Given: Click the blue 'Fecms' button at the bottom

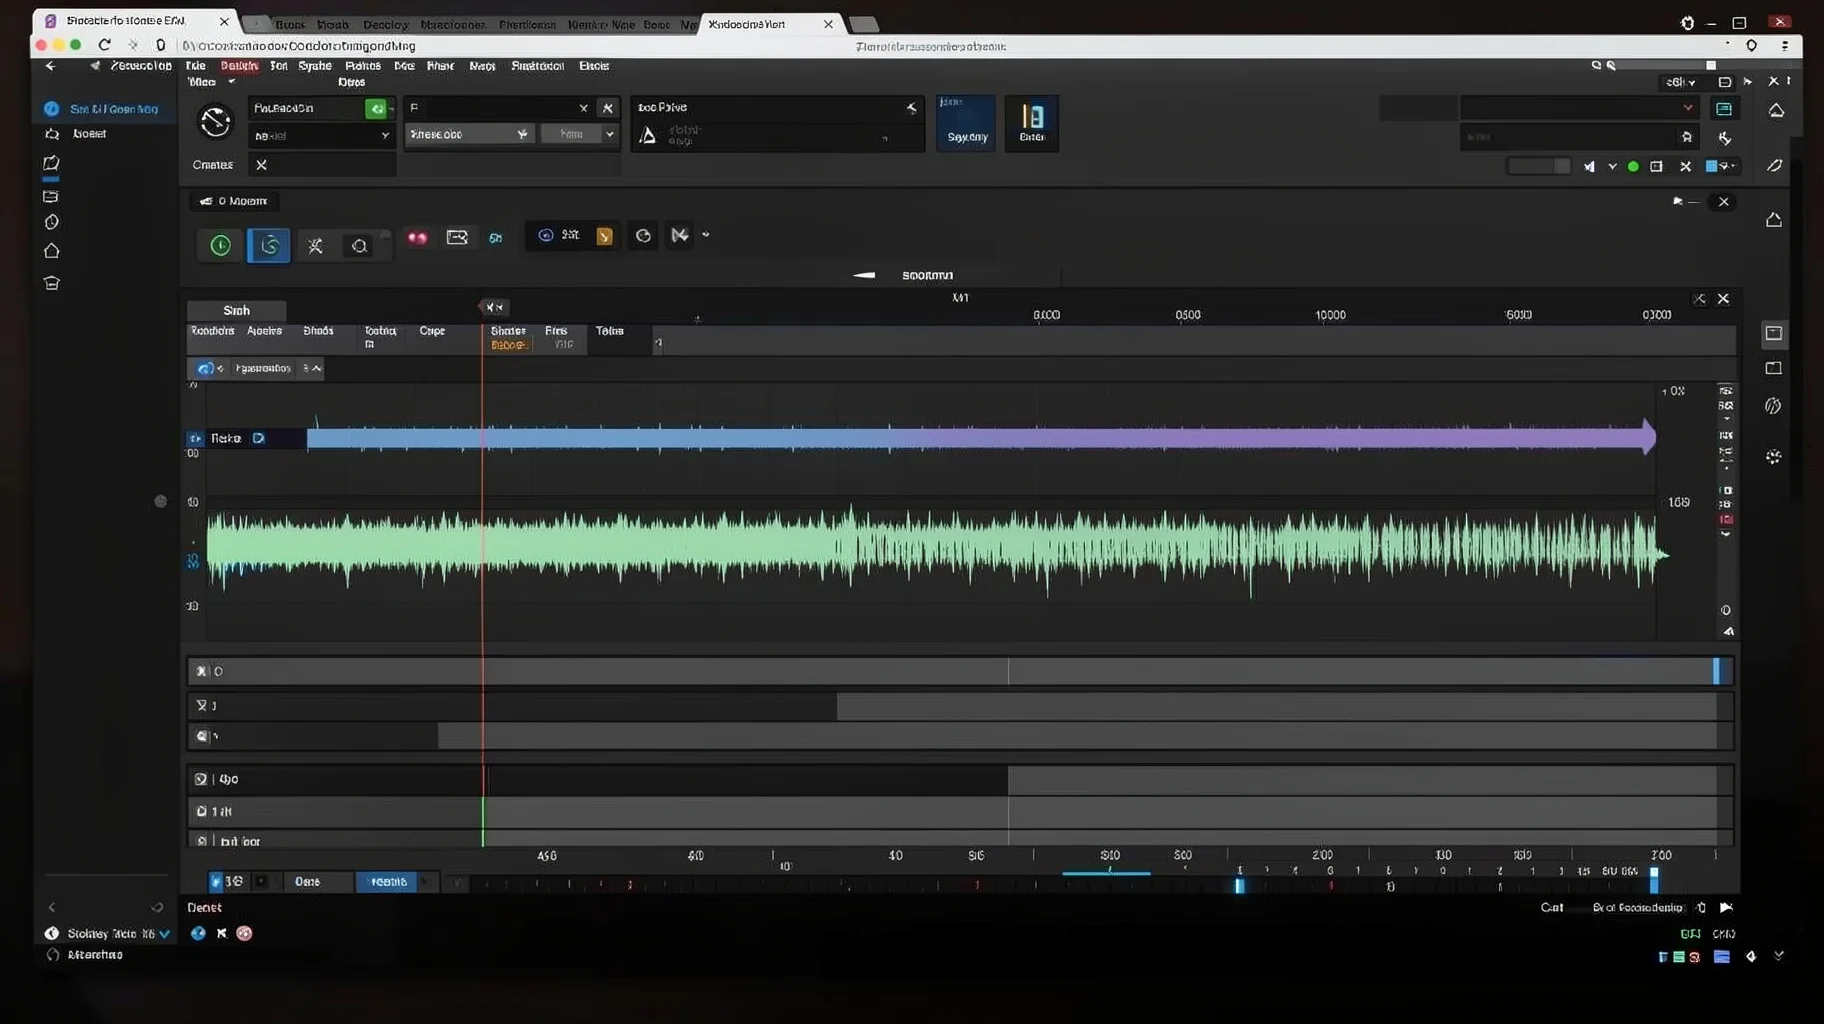Looking at the screenshot, I should (388, 882).
